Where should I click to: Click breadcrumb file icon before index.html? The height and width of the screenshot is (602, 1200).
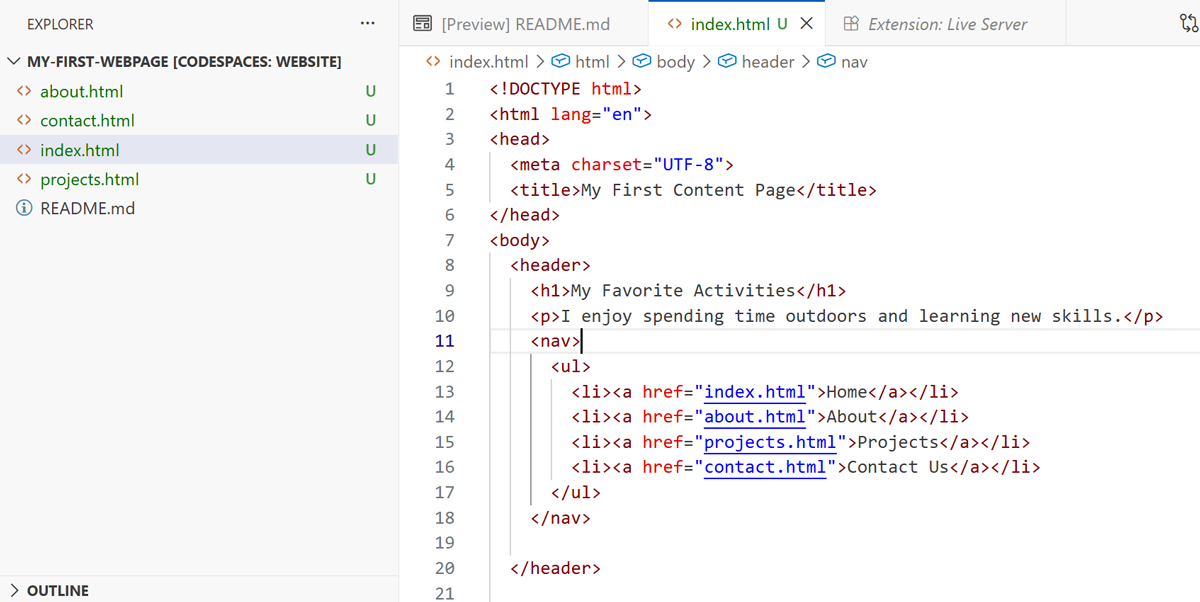coord(433,62)
